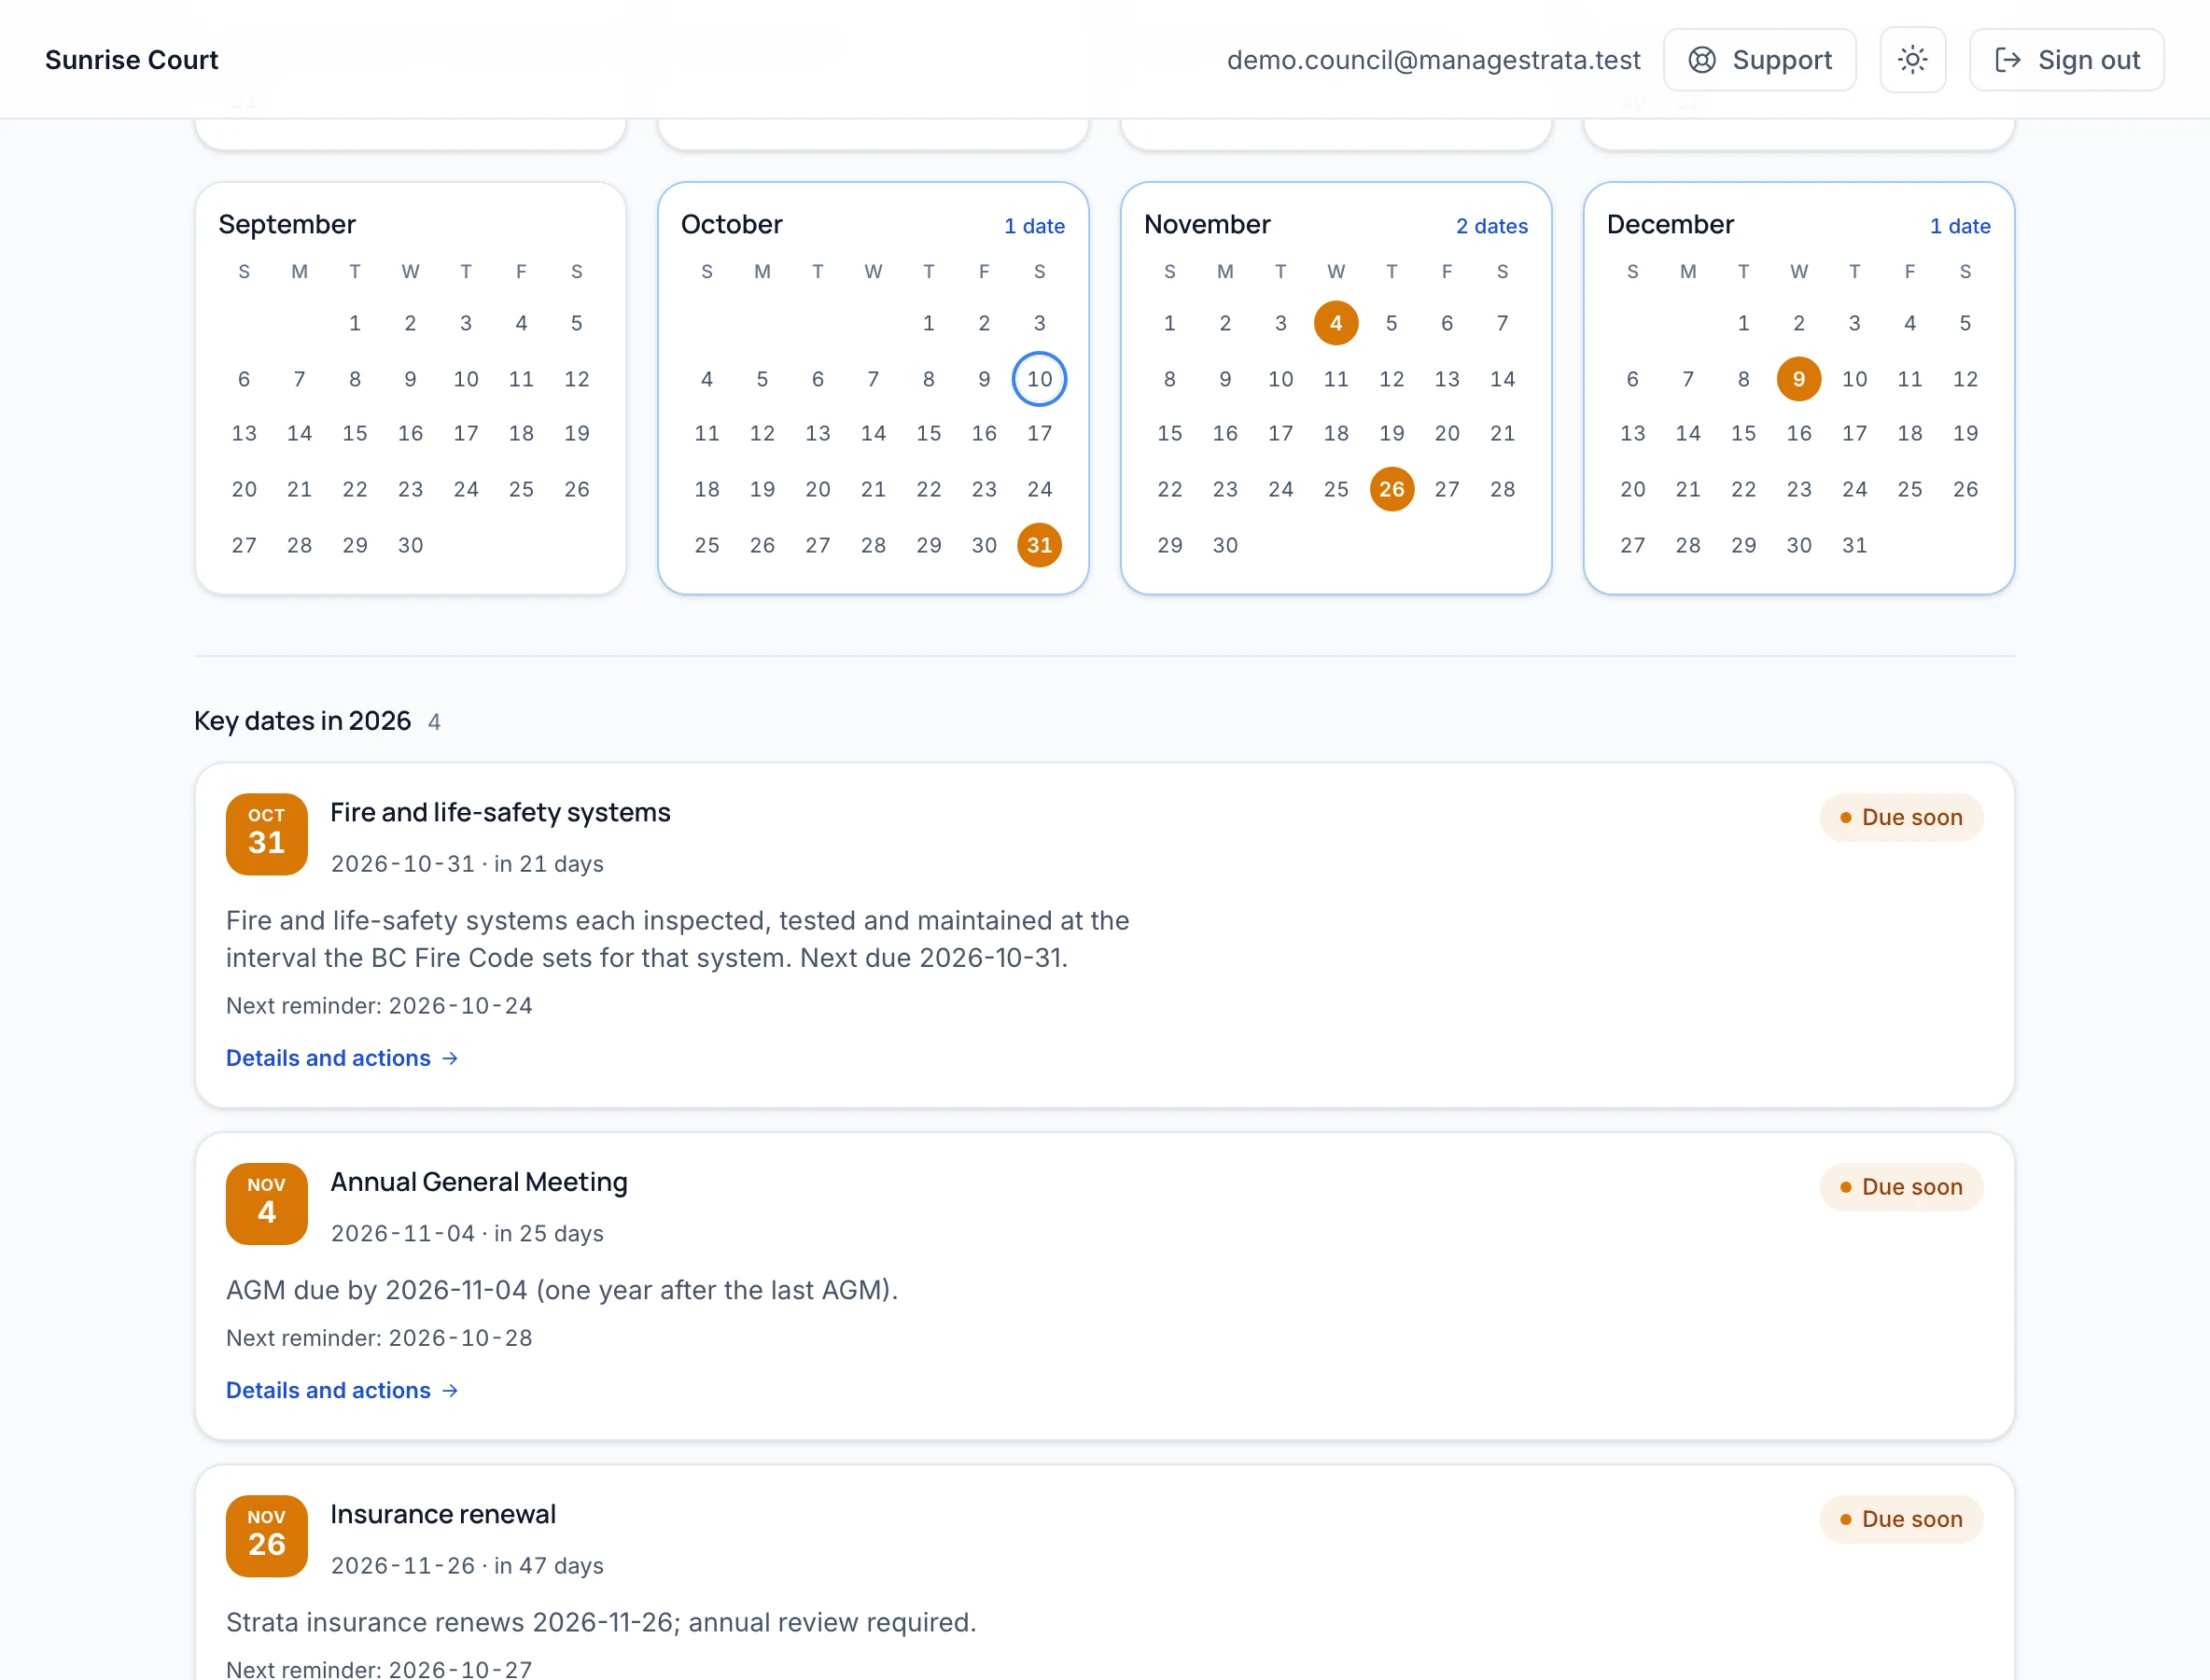The height and width of the screenshot is (1680, 2210).
Task: Click the Insurance renewal title
Action: (x=443, y=1514)
